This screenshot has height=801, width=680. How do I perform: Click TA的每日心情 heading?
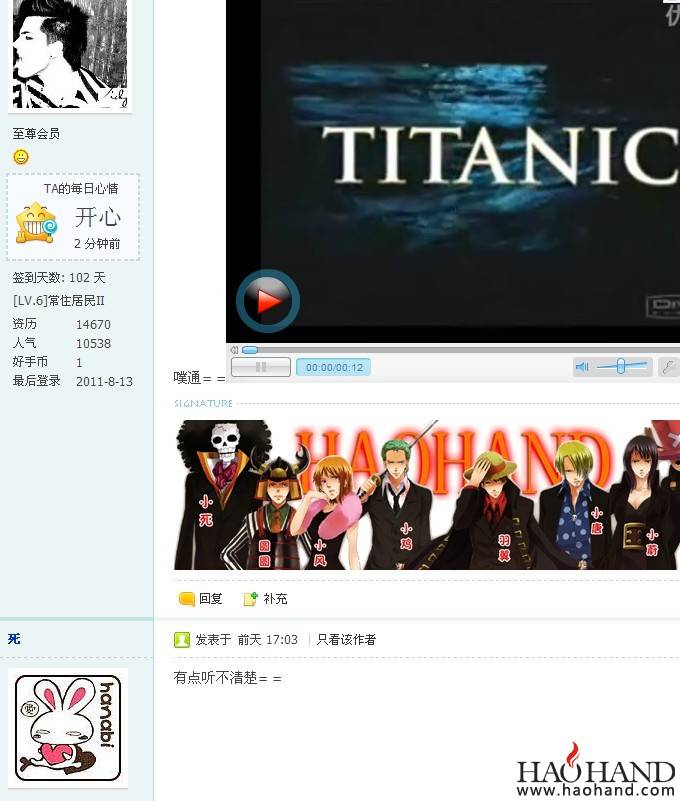point(81,189)
